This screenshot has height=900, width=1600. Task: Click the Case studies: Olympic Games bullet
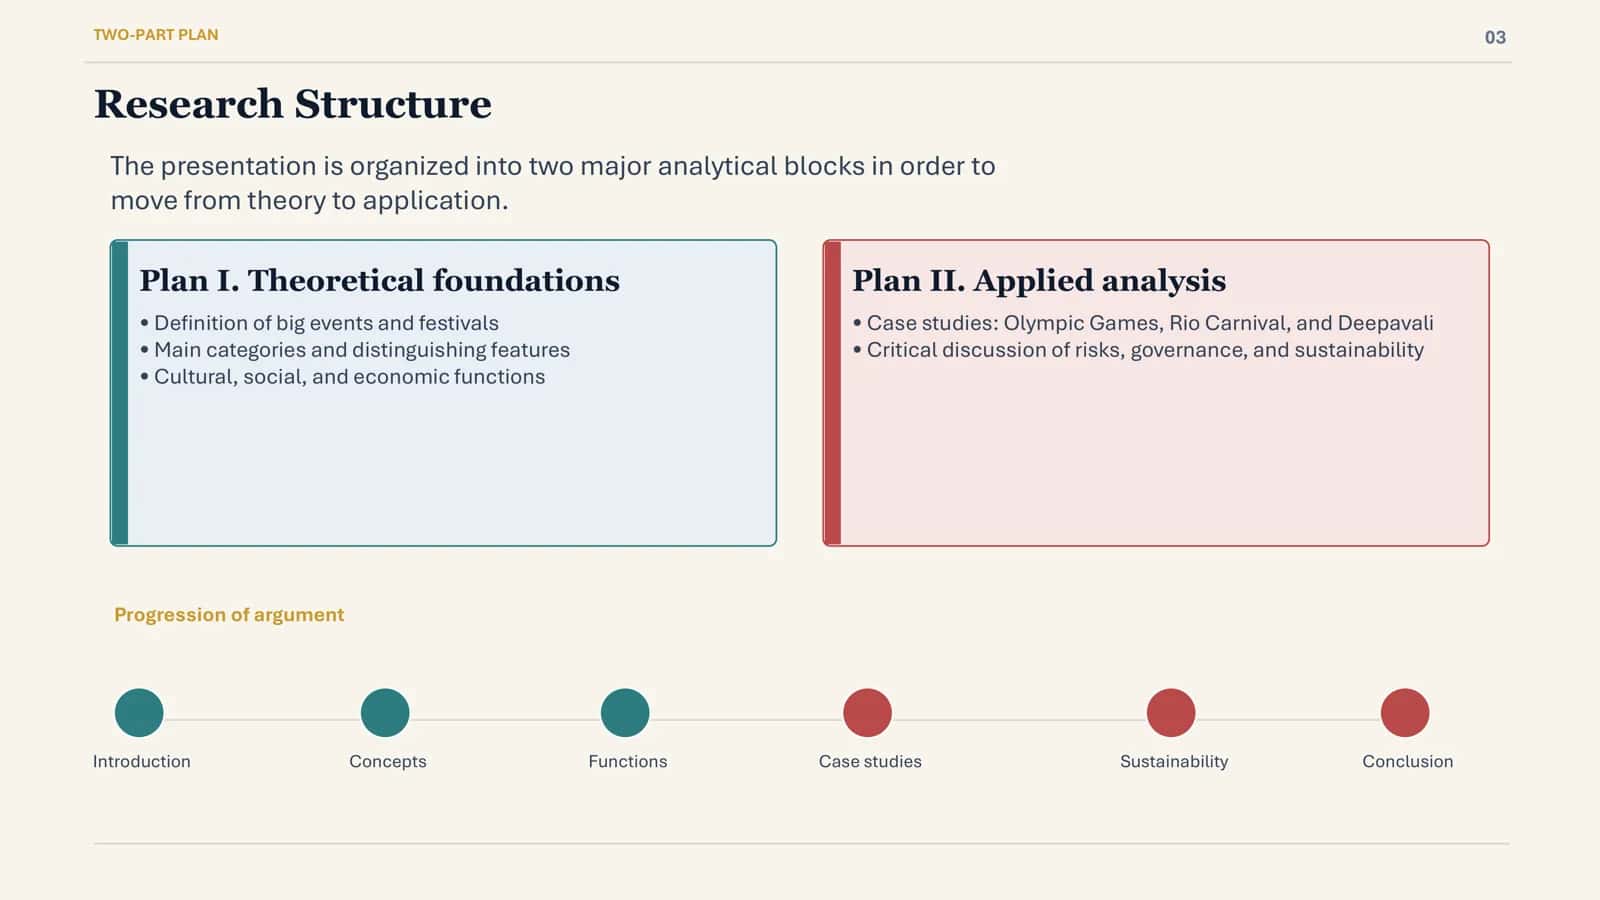[1143, 323]
